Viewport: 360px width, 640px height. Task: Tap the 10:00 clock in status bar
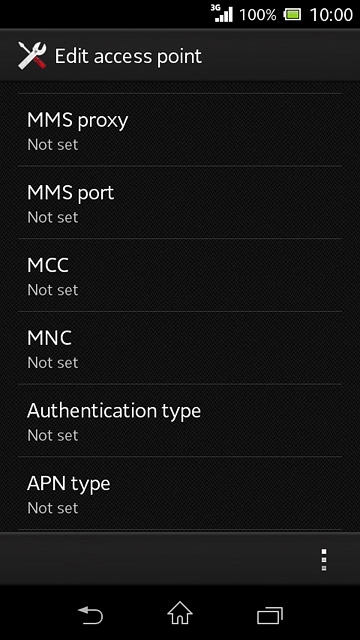coord(331,15)
